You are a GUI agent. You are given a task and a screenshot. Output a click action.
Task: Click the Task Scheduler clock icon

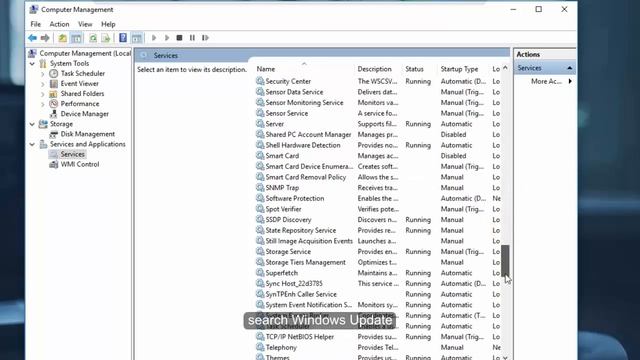[x=53, y=73]
